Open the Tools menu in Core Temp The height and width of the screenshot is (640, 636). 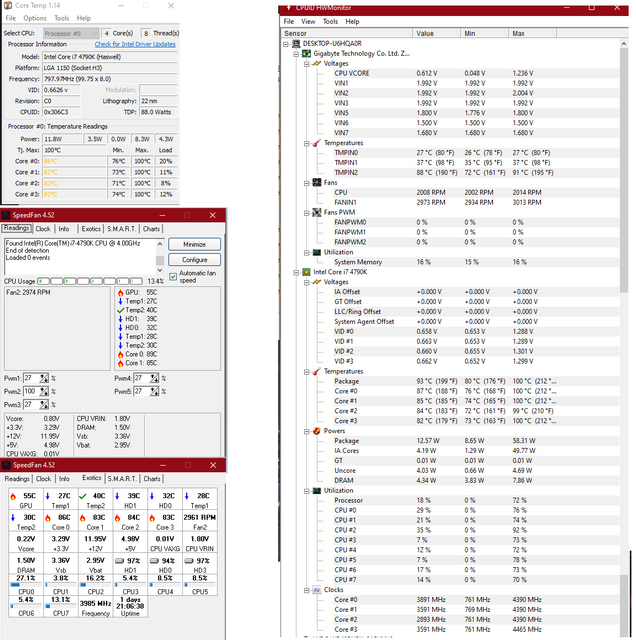62,18
